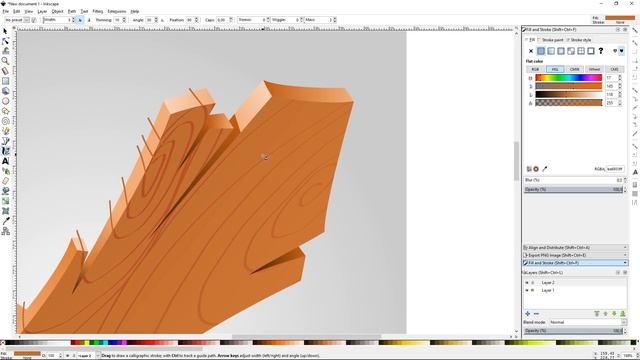Select the Spiral tool

[5, 121]
